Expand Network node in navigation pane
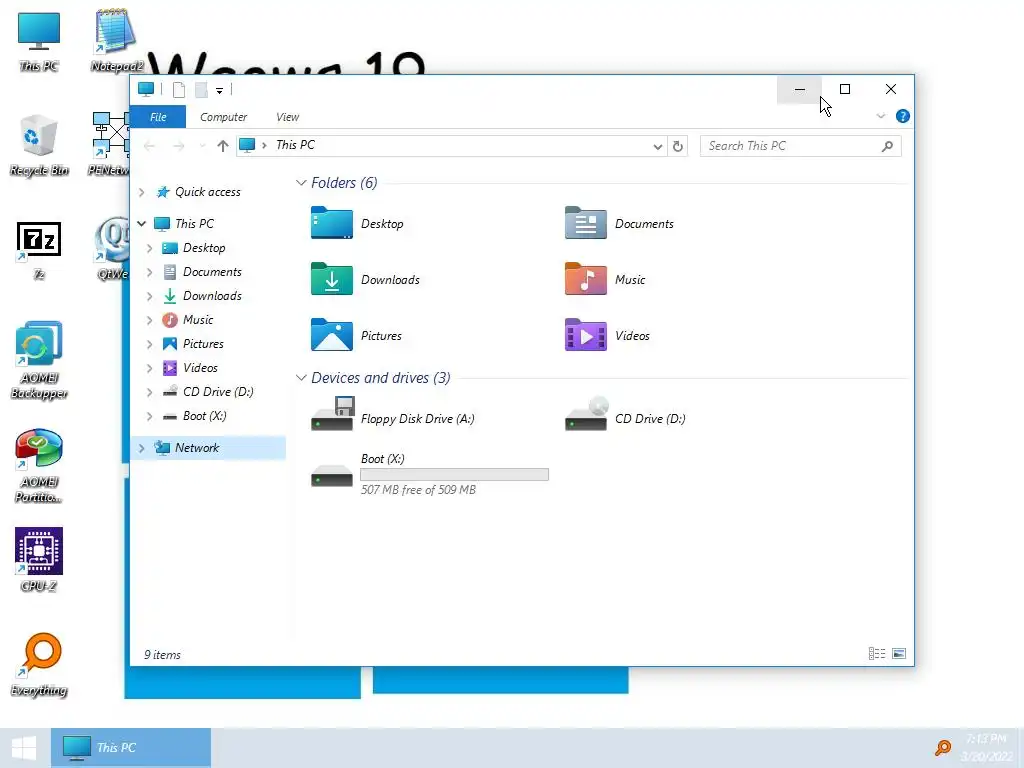 [x=142, y=448]
